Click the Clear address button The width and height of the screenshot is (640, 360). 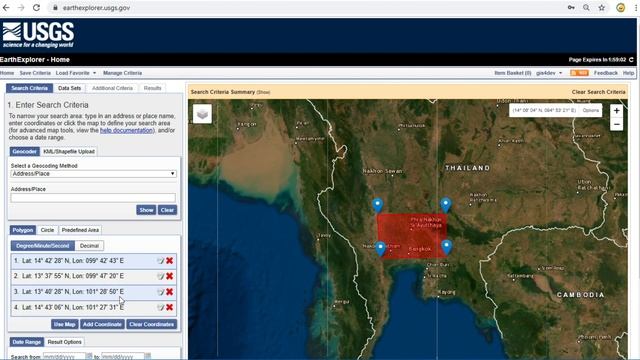coord(167,210)
